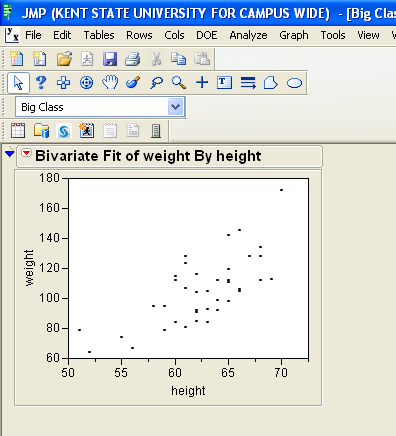Open the Analyze menu

coord(248,35)
